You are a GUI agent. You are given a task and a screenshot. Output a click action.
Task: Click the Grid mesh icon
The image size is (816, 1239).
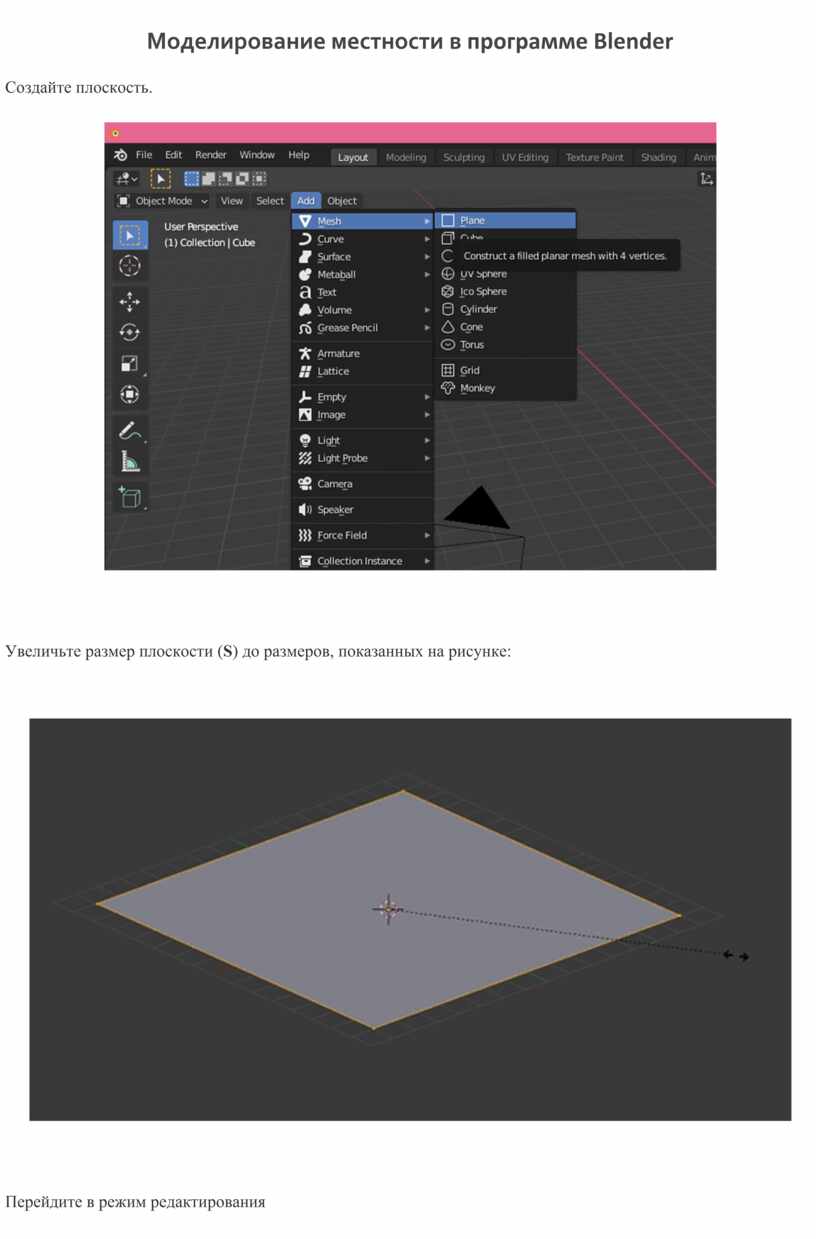pyautogui.click(x=448, y=370)
